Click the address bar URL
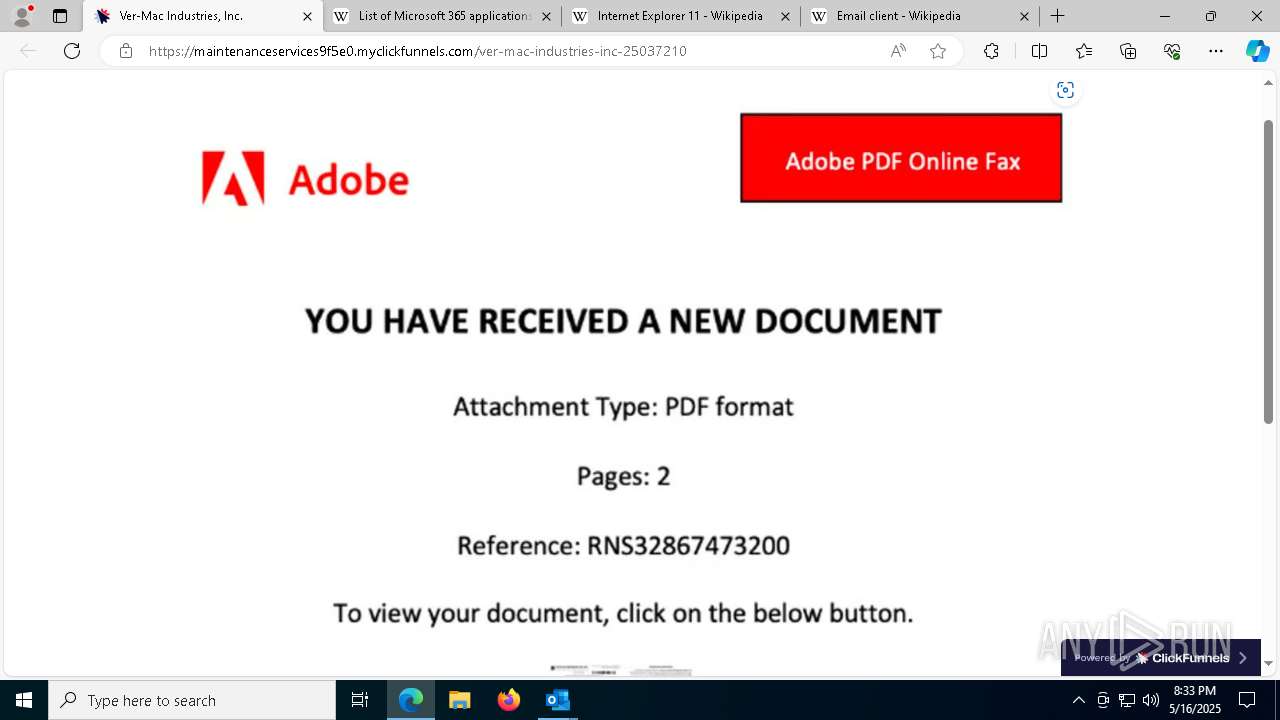 pyautogui.click(x=418, y=51)
